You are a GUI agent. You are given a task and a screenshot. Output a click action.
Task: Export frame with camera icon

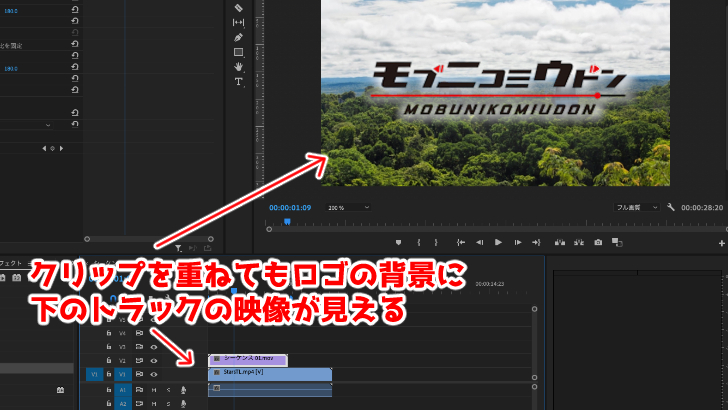pyautogui.click(x=598, y=242)
